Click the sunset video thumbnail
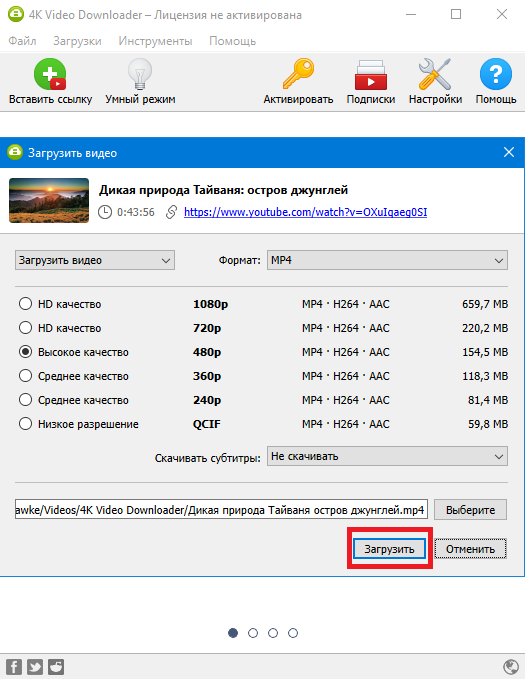525x679 pixels. [x=49, y=200]
